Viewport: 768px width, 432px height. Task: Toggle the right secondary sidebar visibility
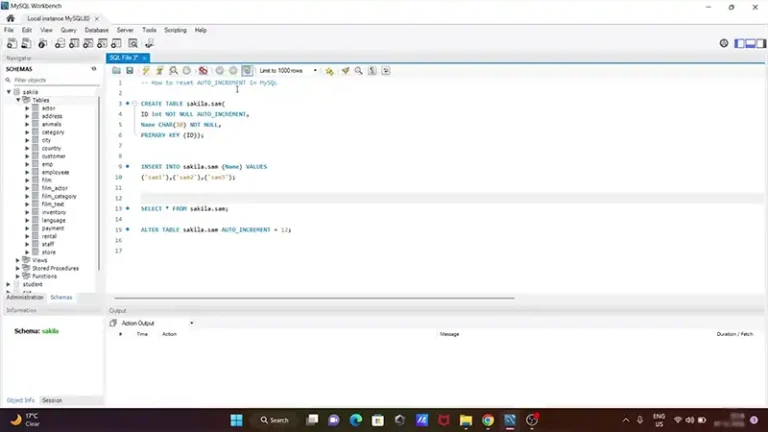coord(761,44)
